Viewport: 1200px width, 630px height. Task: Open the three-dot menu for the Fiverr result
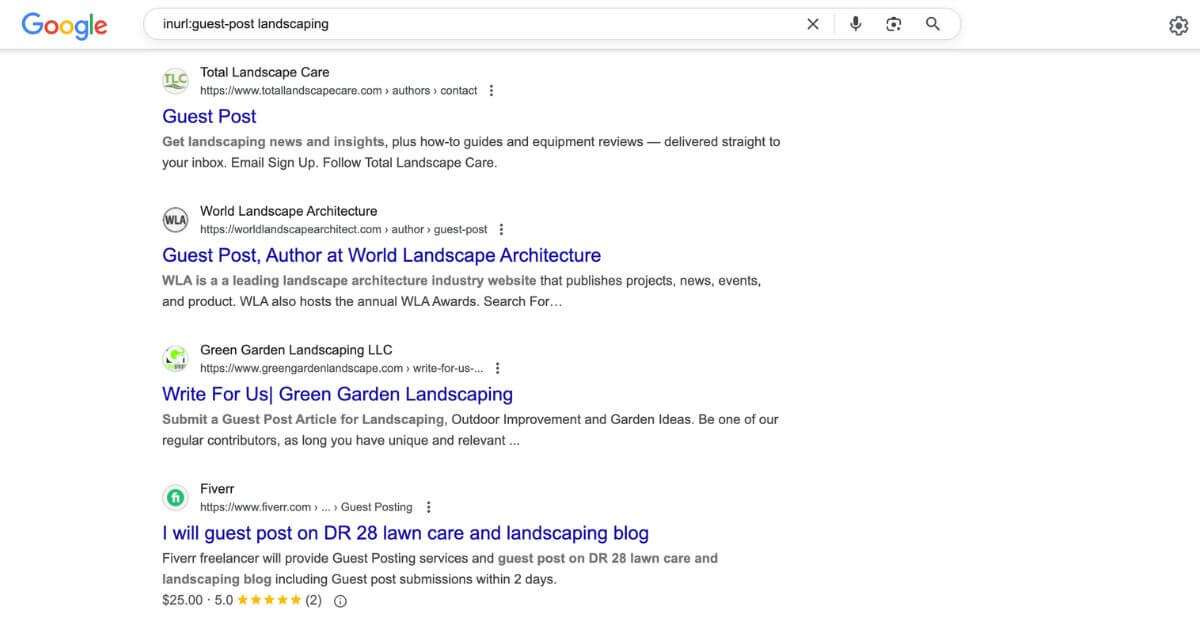tap(428, 506)
